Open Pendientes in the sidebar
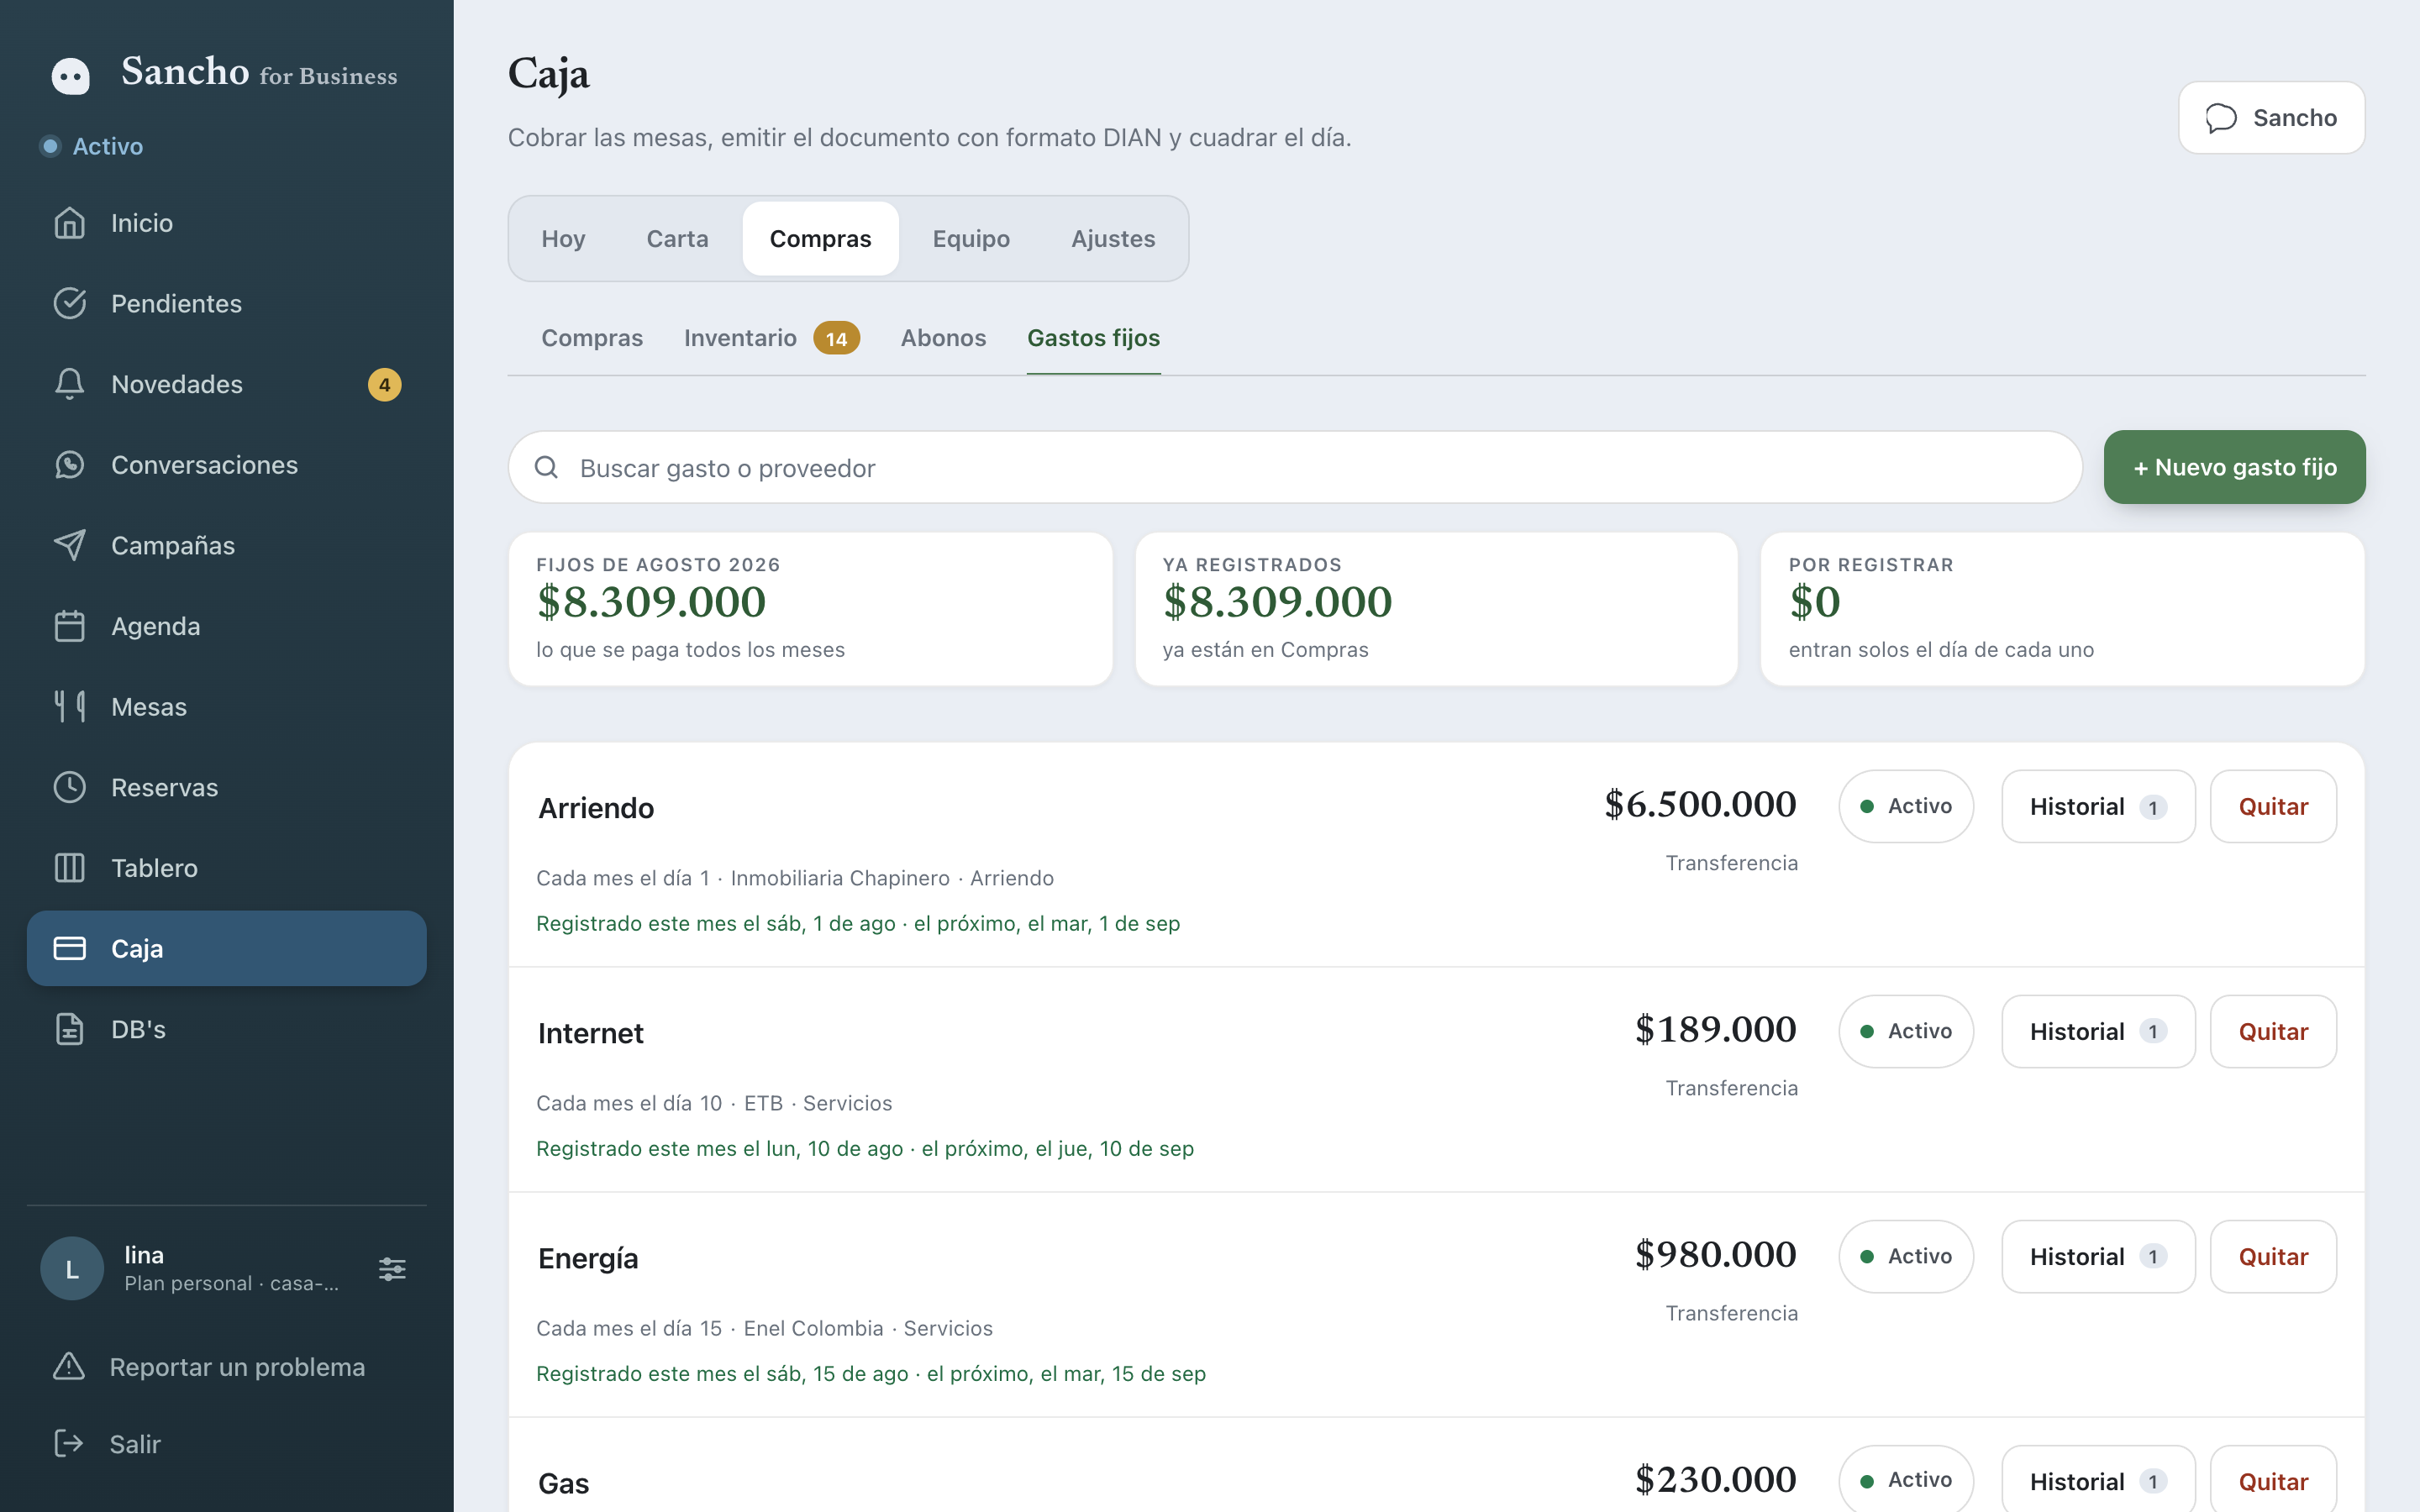Screen dimensions: 2420x1512 [x=227, y=303]
